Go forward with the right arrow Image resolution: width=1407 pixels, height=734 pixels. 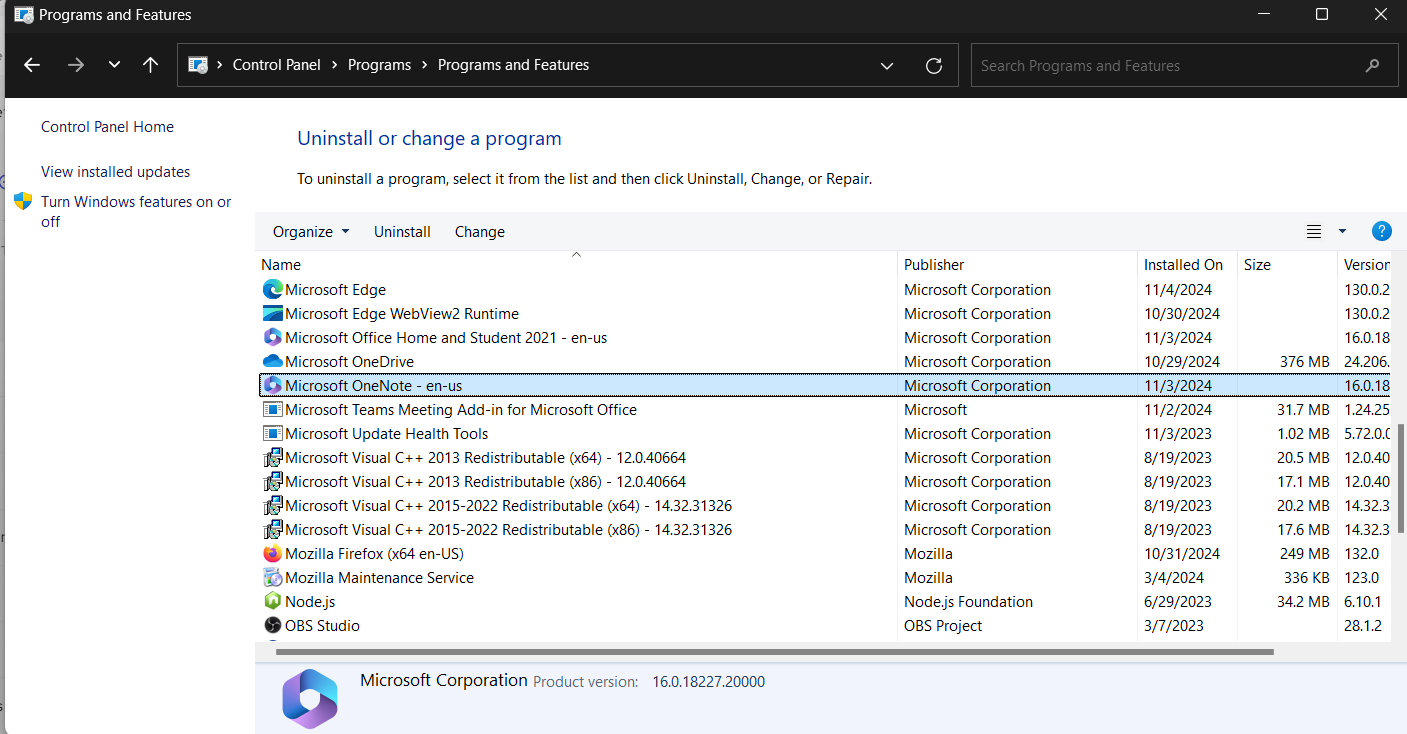coord(76,65)
